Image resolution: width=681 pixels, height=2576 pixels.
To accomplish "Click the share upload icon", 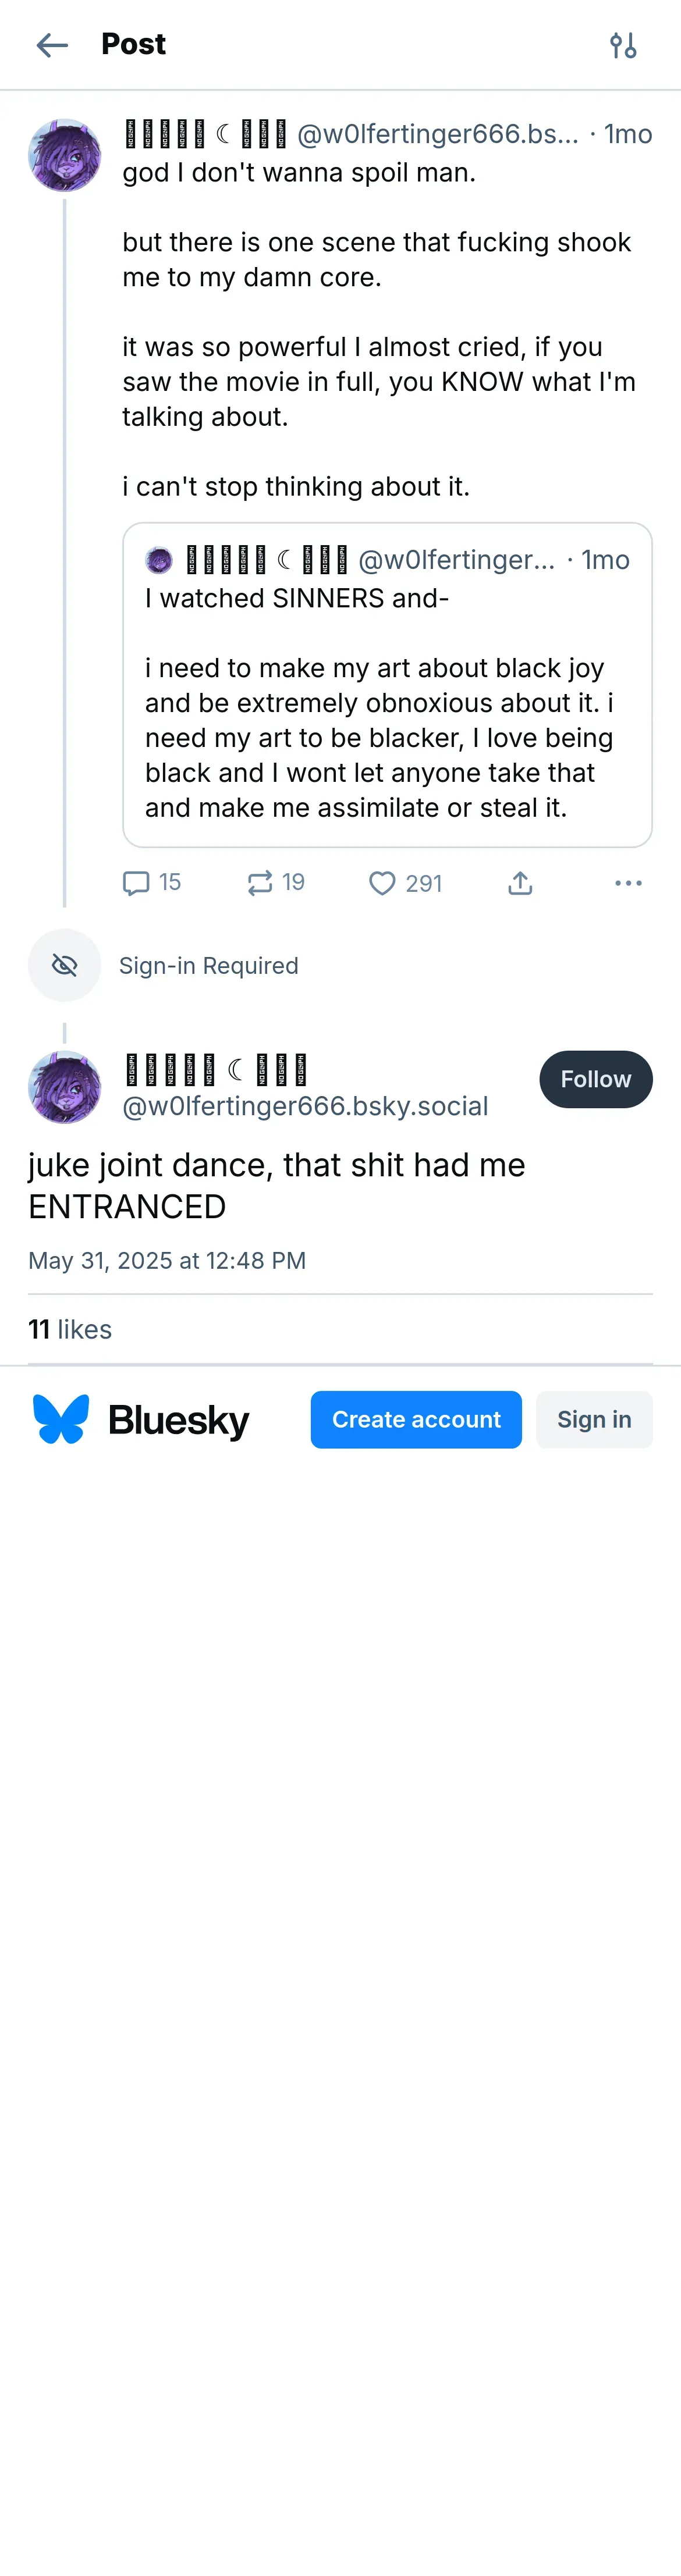I will 520,883.
